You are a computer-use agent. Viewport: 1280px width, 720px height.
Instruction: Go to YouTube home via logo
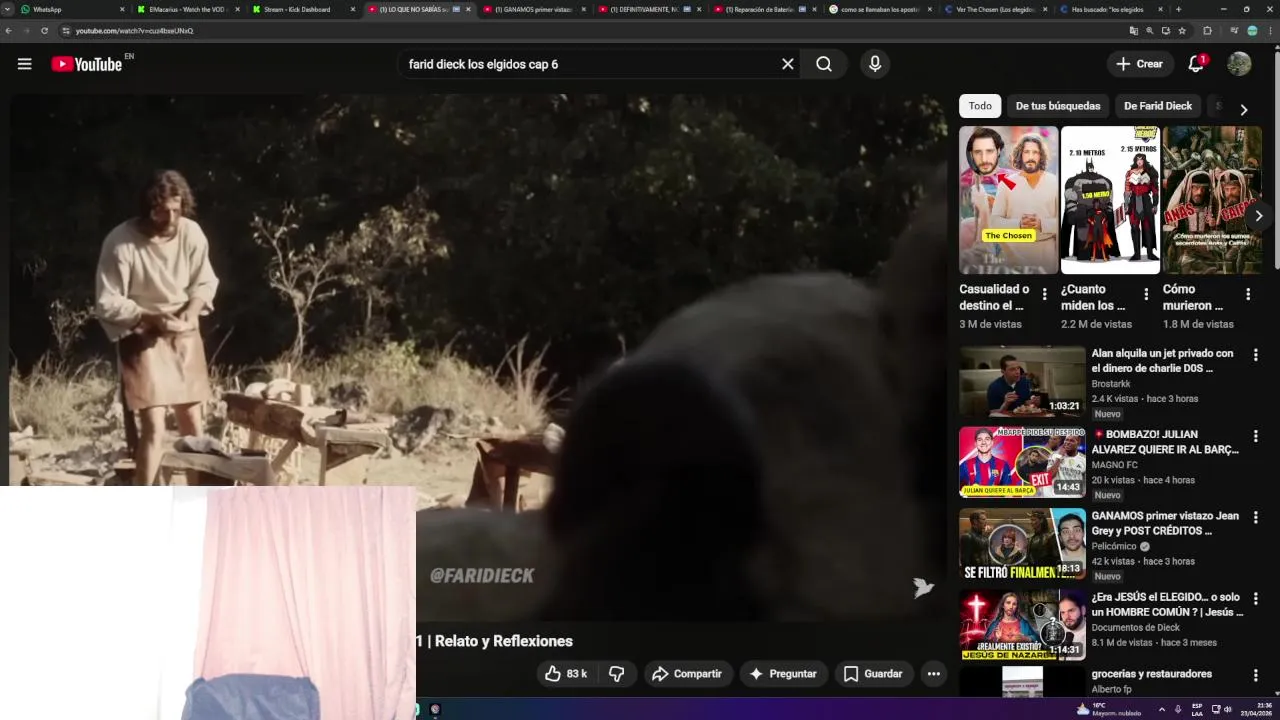coord(86,64)
